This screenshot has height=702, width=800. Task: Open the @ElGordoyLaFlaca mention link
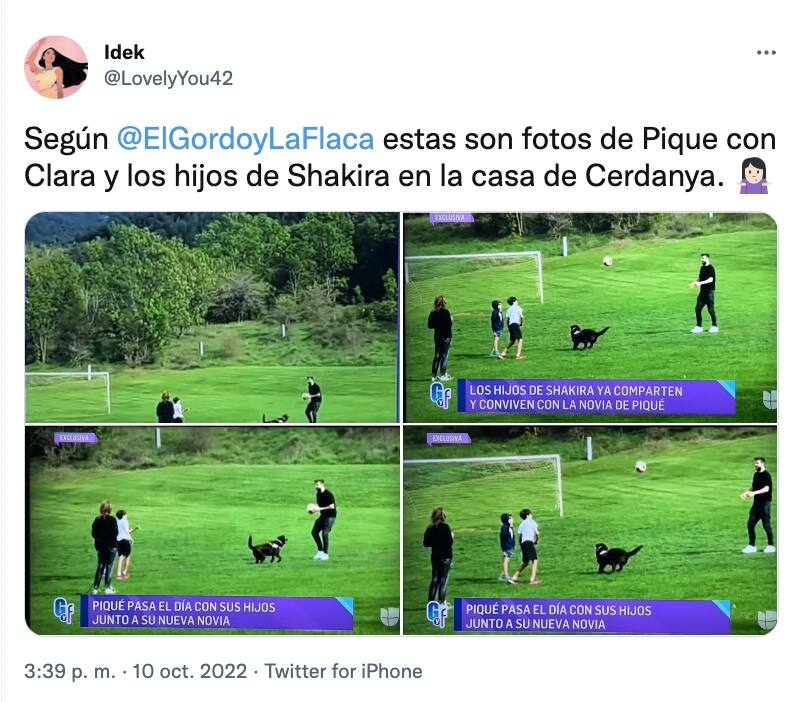point(245,139)
